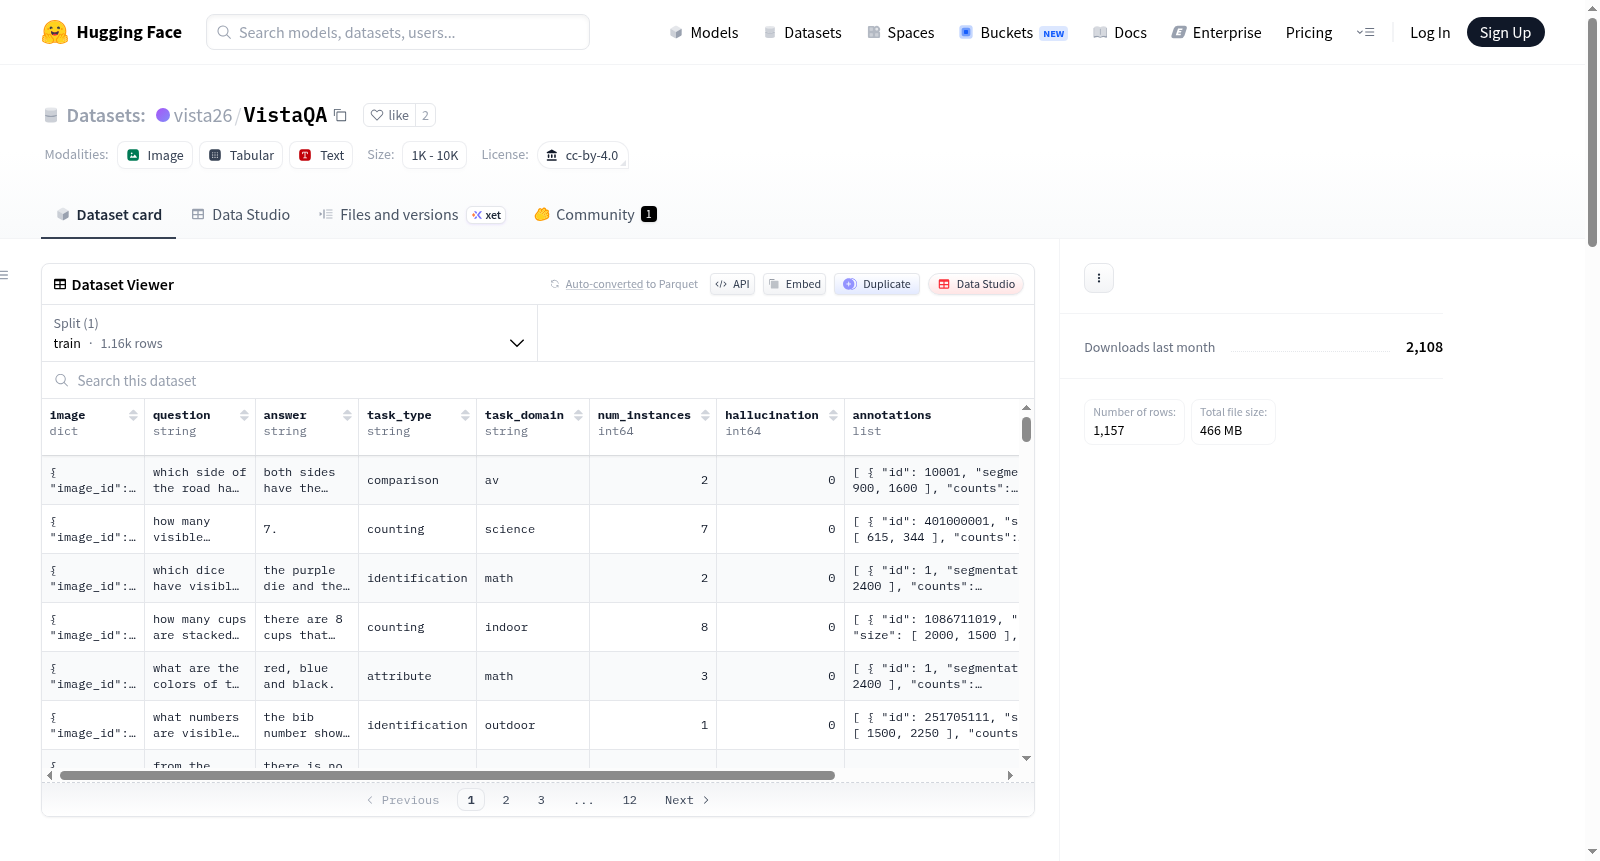This screenshot has height=861, width=1600.
Task: Select the Image modality tag
Action: pyautogui.click(x=155, y=155)
